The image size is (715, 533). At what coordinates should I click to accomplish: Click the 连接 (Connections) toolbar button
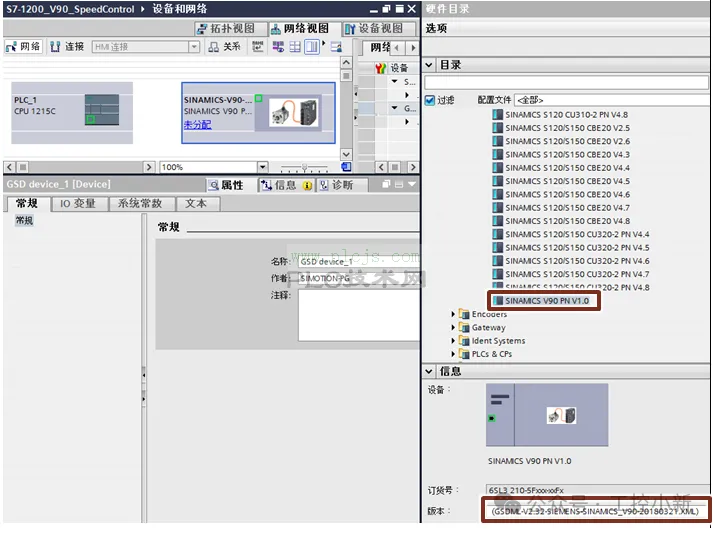pos(67,47)
